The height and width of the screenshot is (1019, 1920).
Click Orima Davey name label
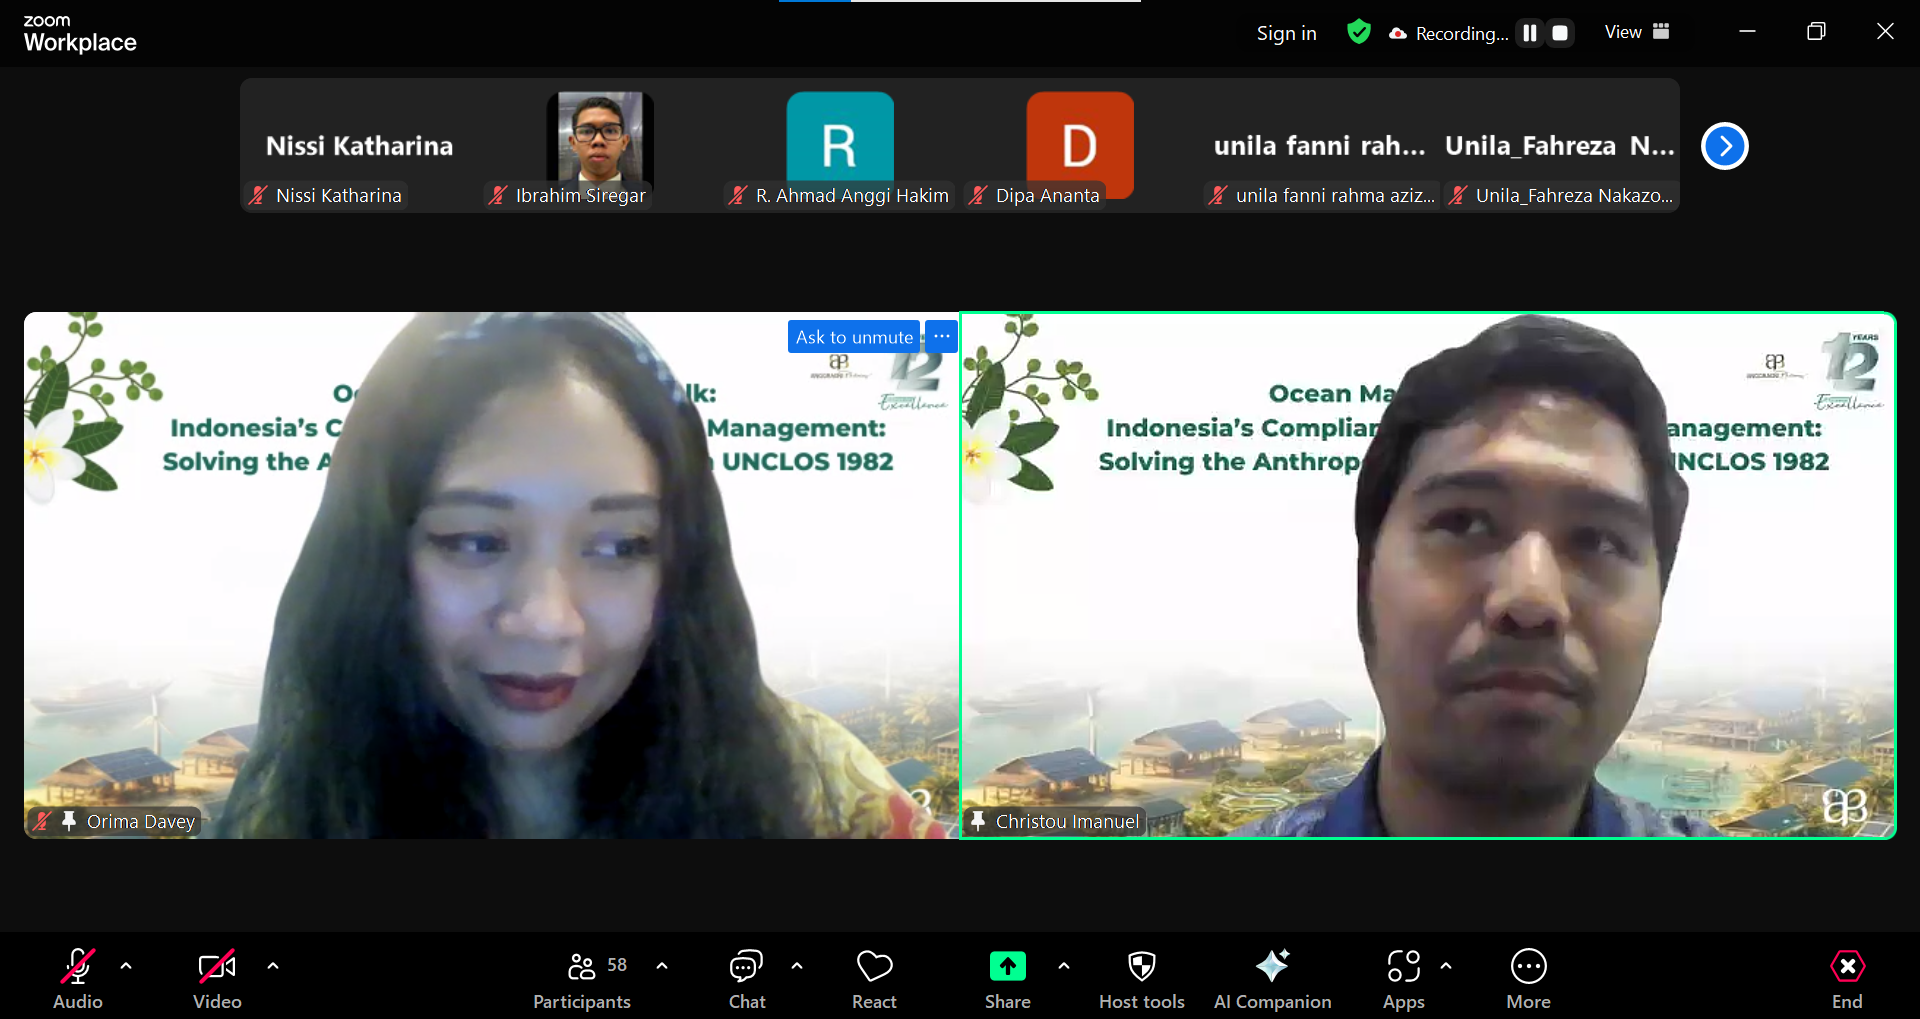point(141,821)
